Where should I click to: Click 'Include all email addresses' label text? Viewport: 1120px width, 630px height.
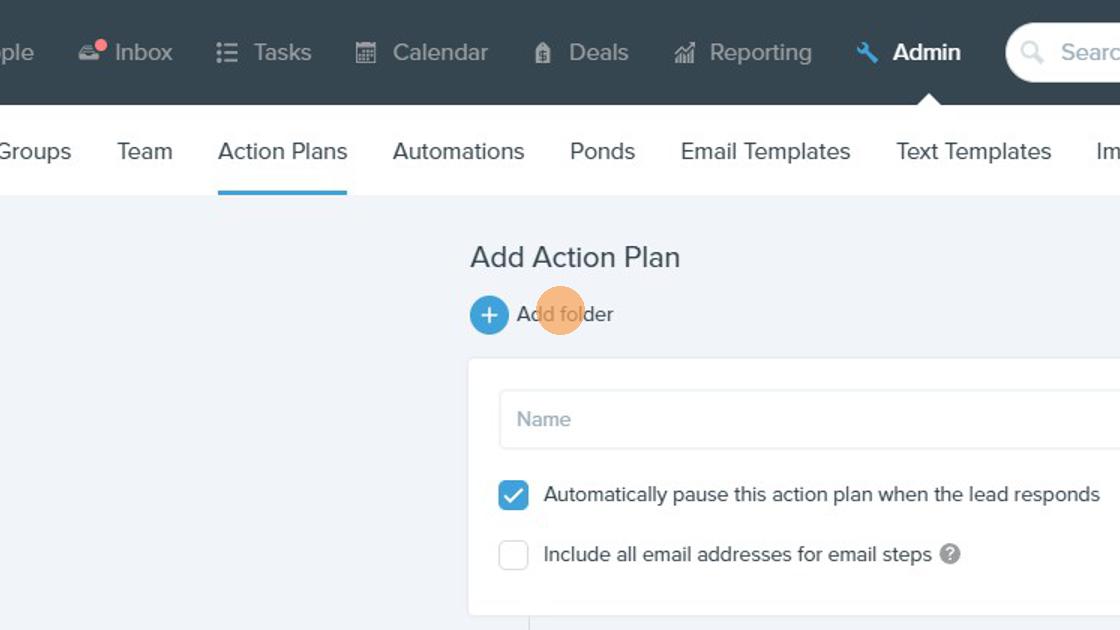click(x=738, y=554)
